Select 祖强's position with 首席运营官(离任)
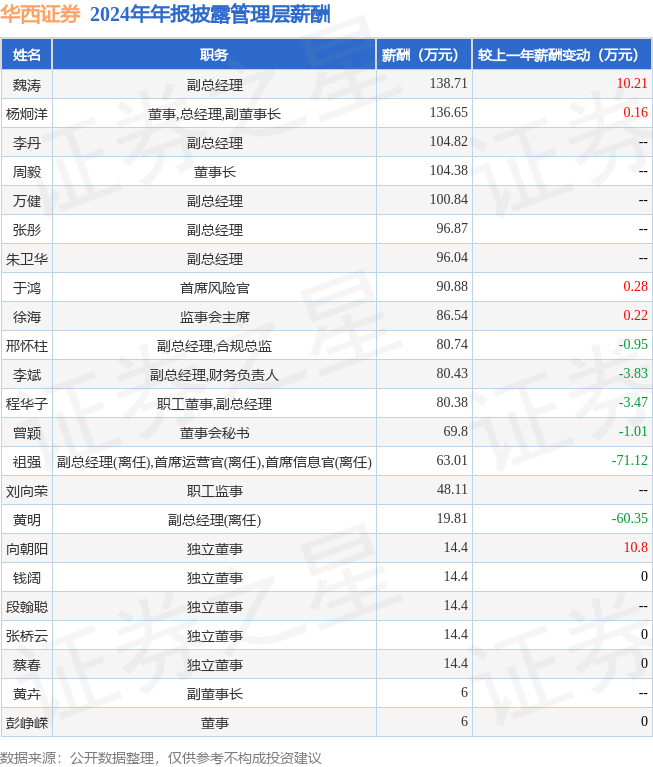Image resolution: width=653 pixels, height=767 pixels. (x=214, y=462)
